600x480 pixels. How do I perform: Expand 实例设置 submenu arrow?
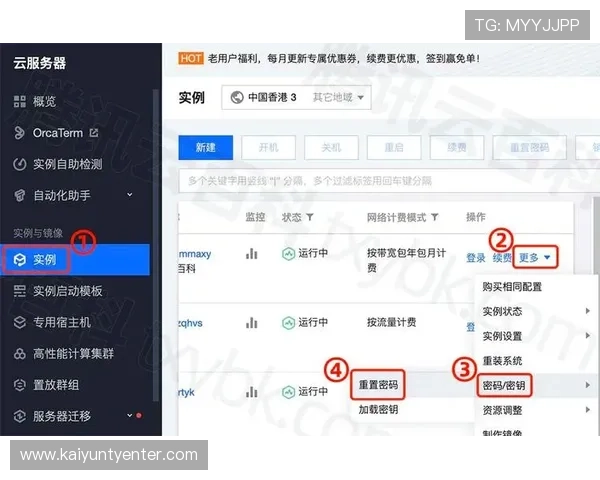click(588, 336)
